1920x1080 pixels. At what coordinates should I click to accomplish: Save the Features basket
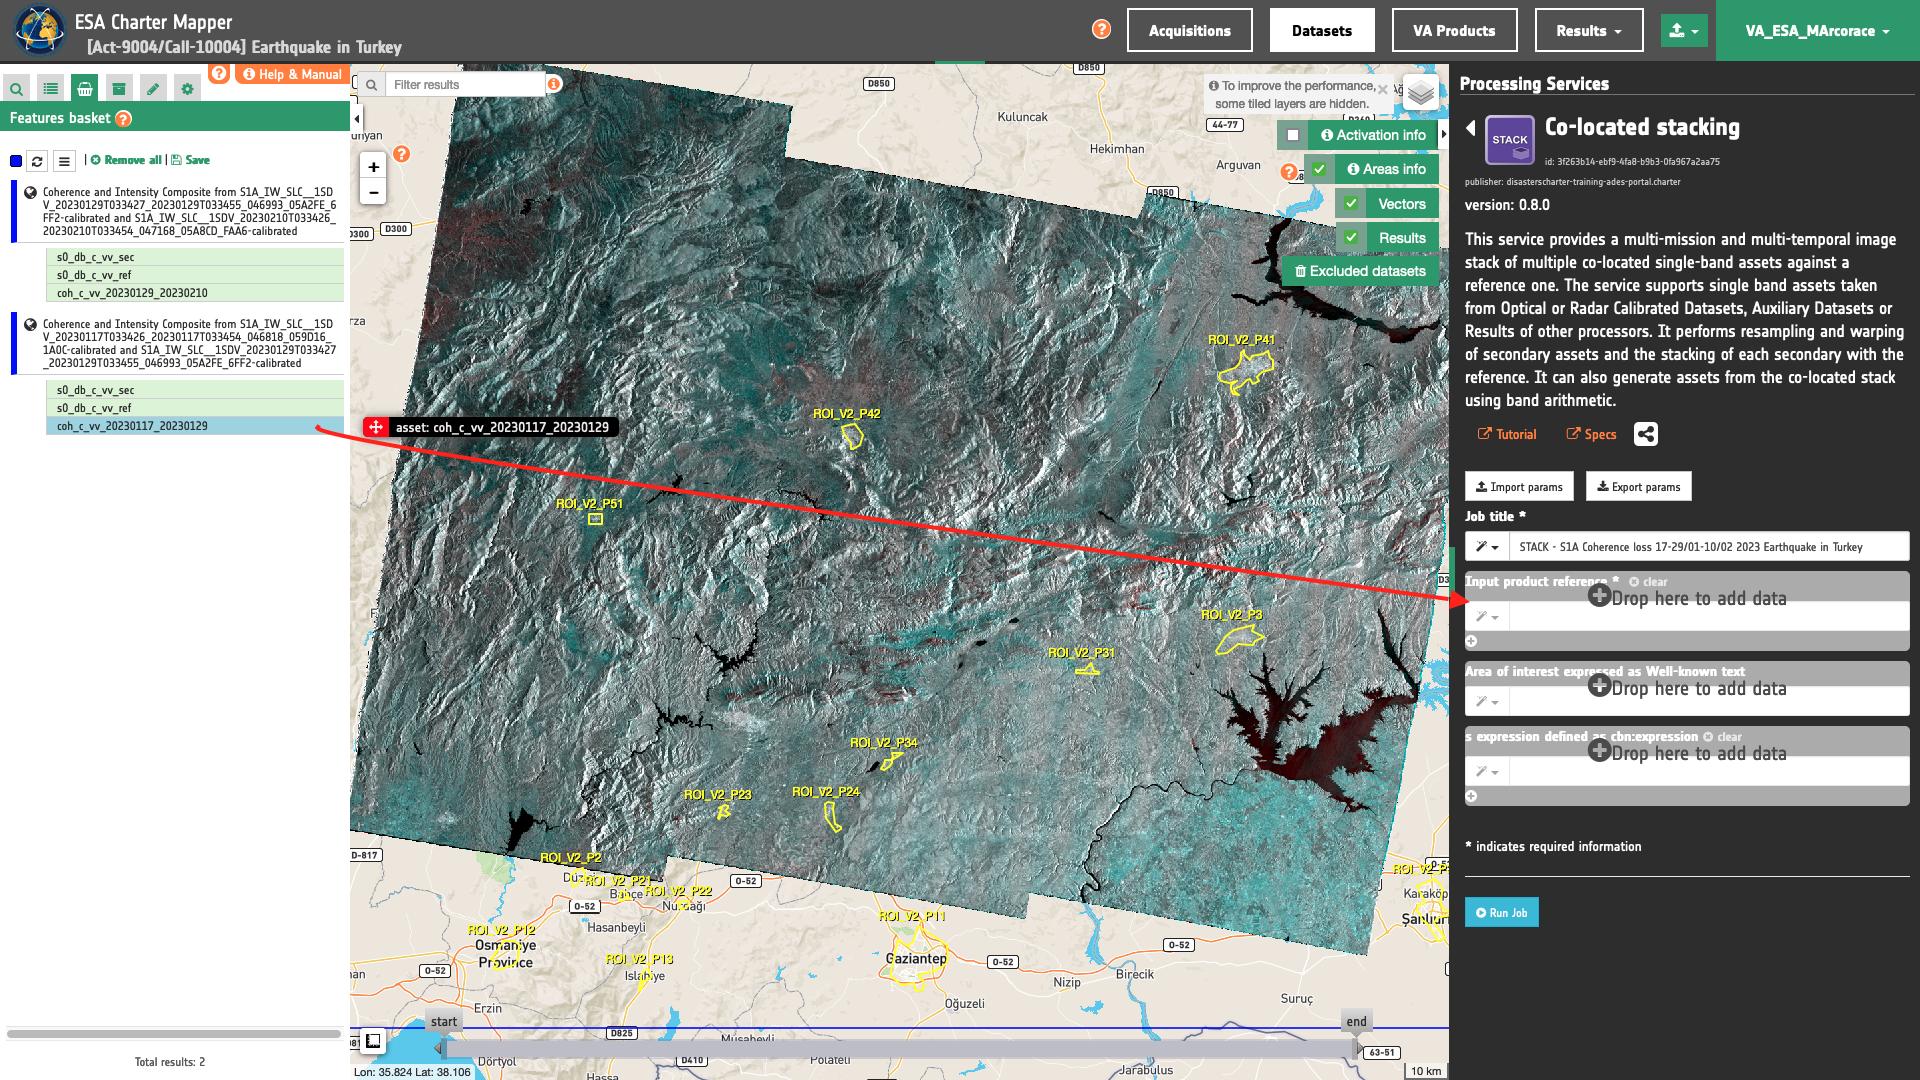190,160
